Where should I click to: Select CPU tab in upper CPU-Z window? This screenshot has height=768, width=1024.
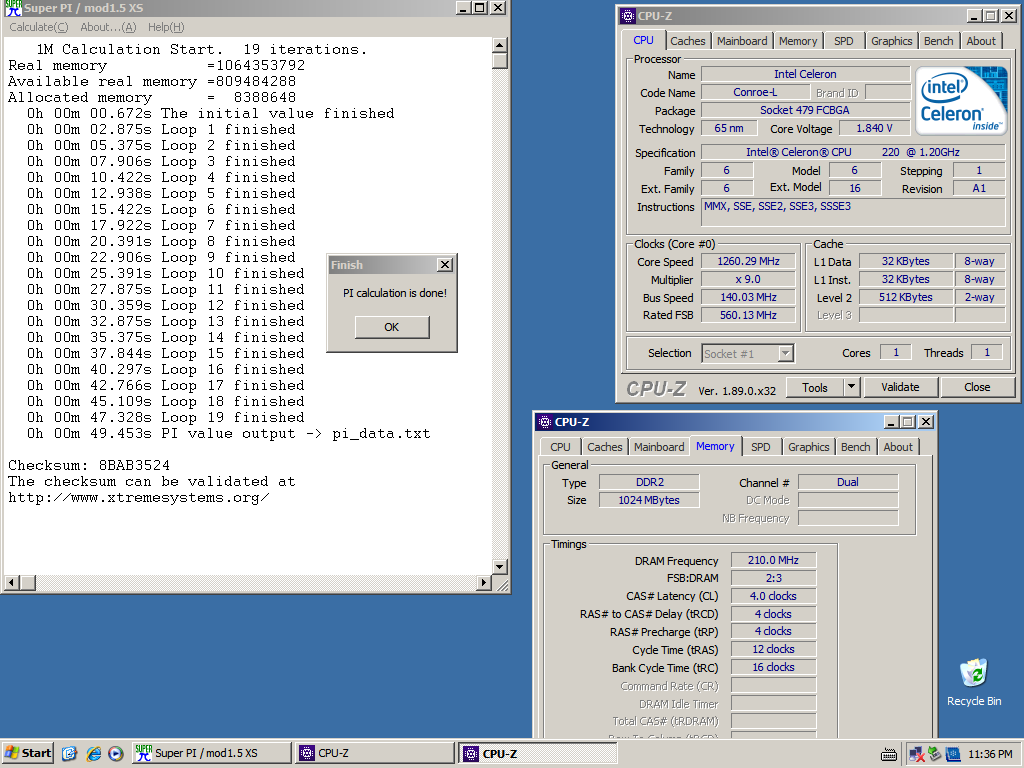[643, 40]
